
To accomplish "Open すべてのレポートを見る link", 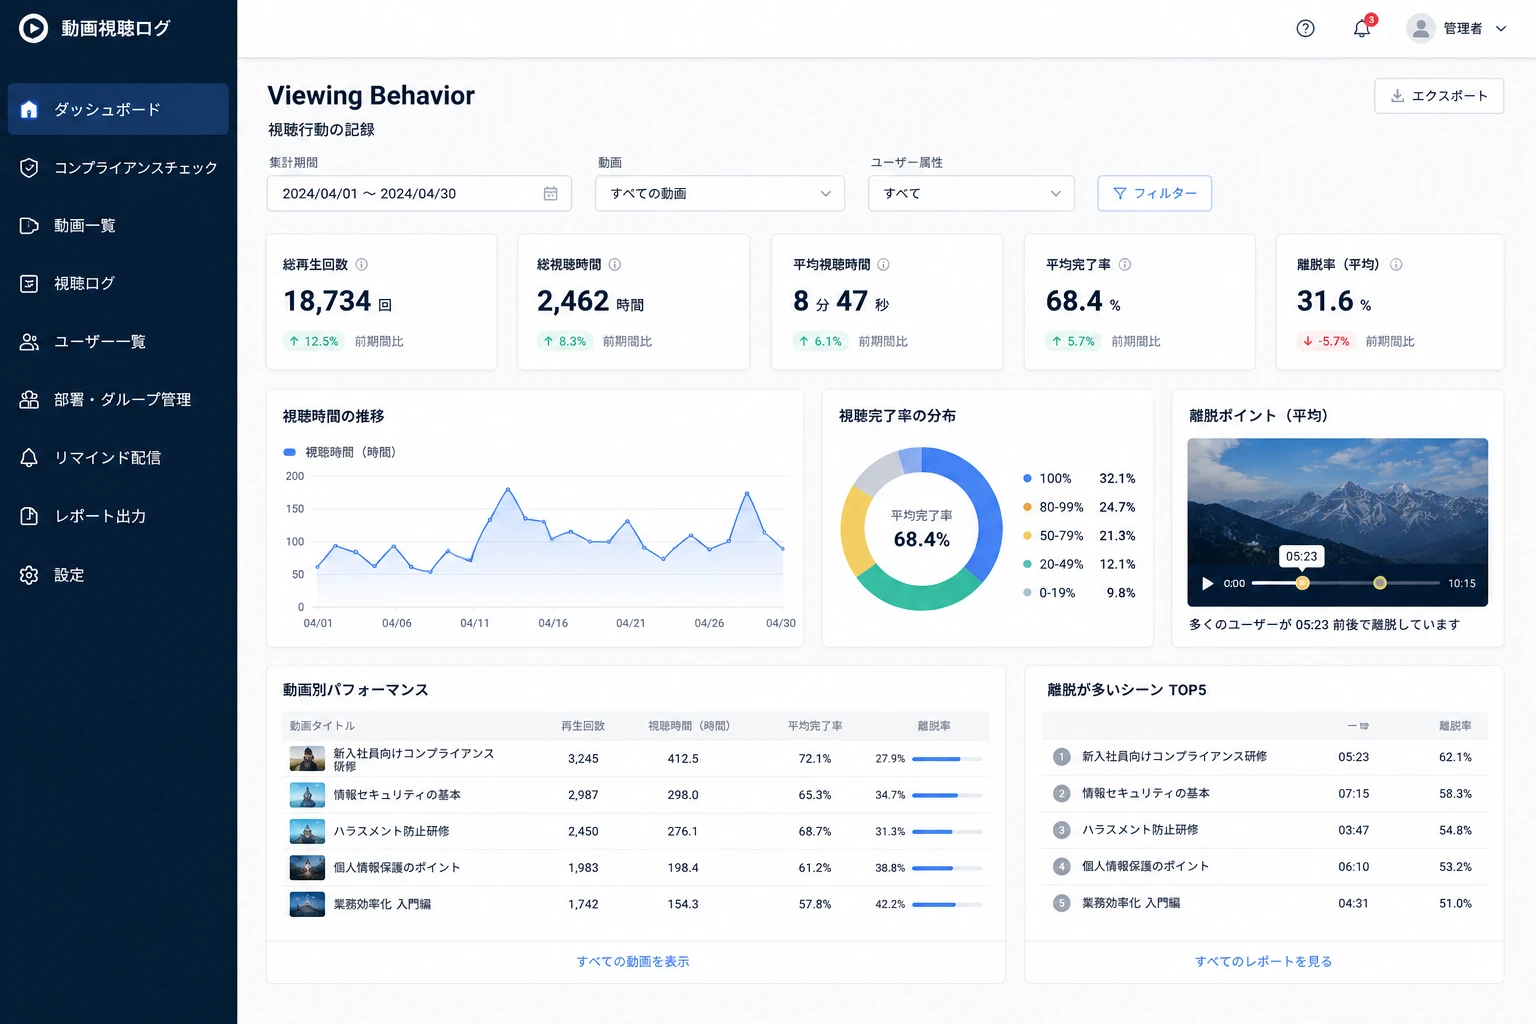I will coord(1263,961).
